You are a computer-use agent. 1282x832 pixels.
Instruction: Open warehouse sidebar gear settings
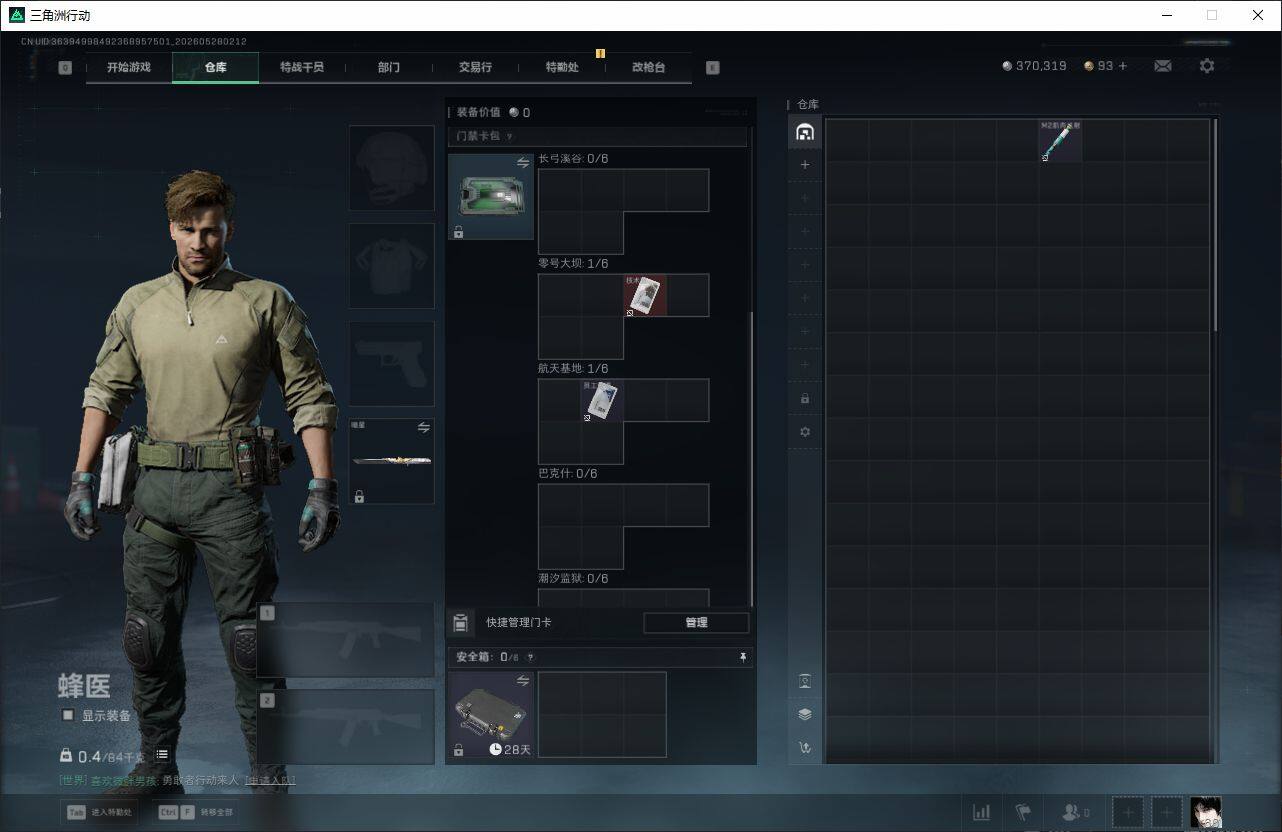click(805, 432)
